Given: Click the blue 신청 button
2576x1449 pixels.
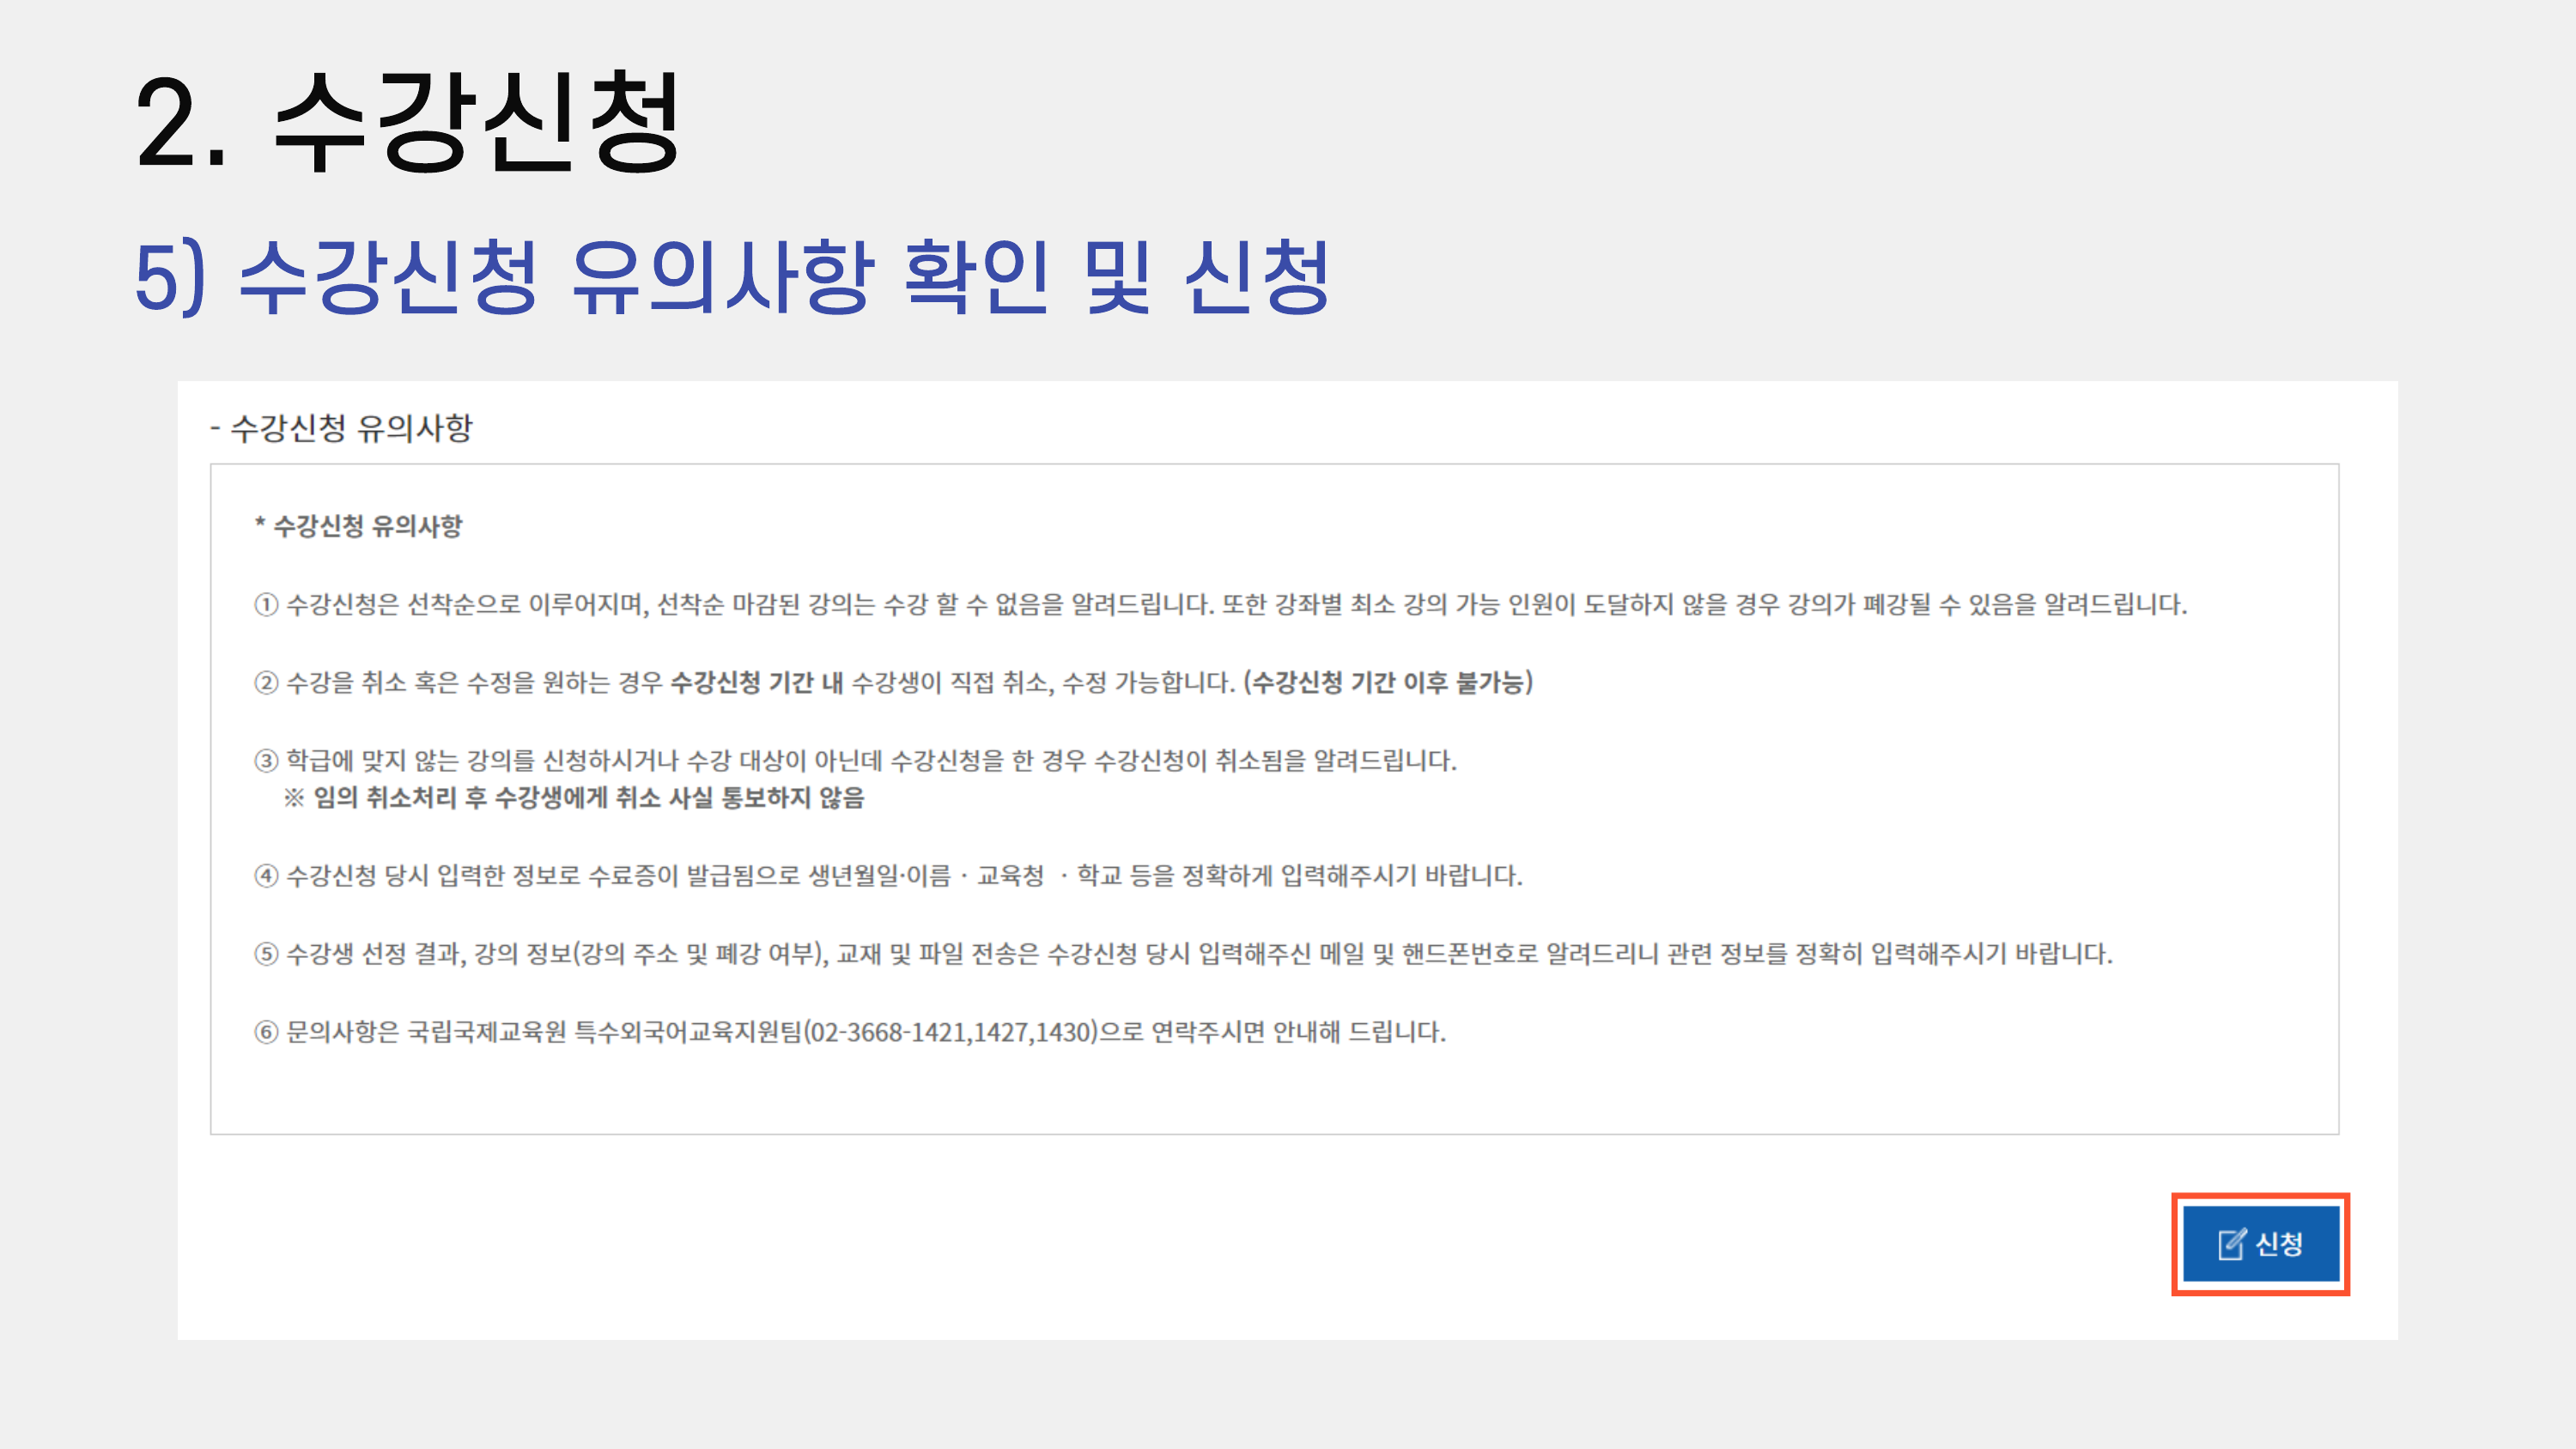Looking at the screenshot, I should click(2260, 1243).
